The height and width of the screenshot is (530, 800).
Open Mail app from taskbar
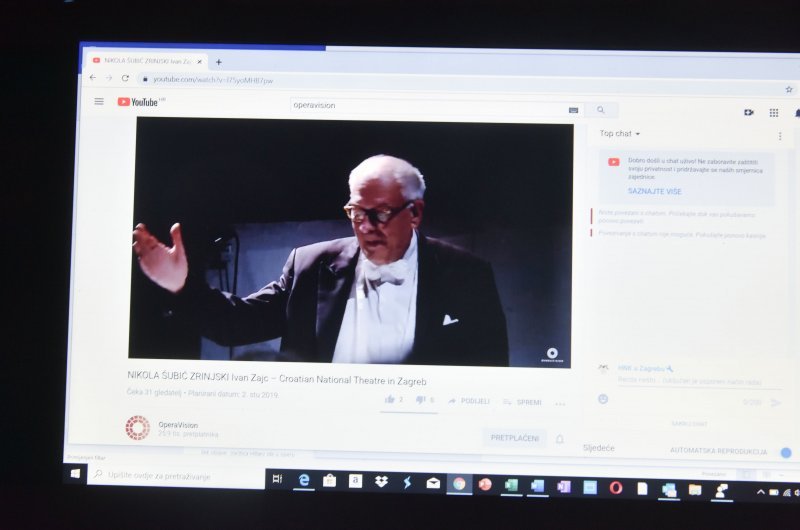point(433,483)
